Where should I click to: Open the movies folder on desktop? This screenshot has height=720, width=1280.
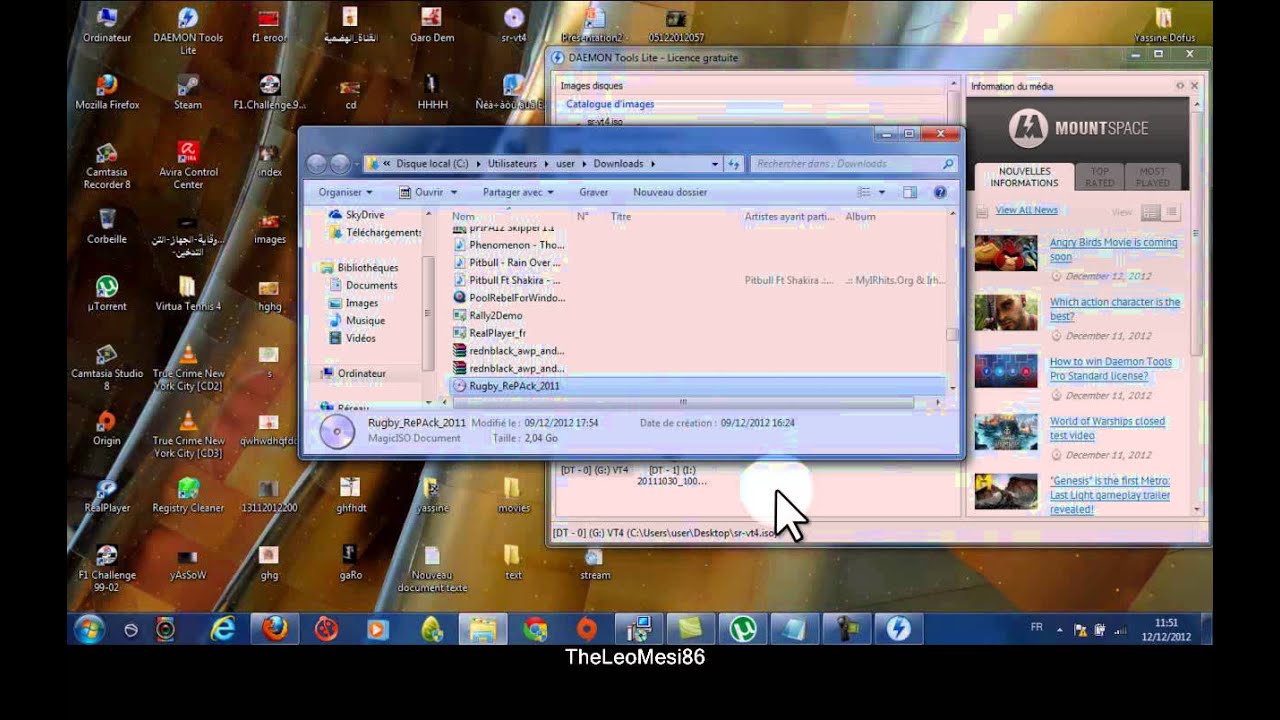(513, 495)
